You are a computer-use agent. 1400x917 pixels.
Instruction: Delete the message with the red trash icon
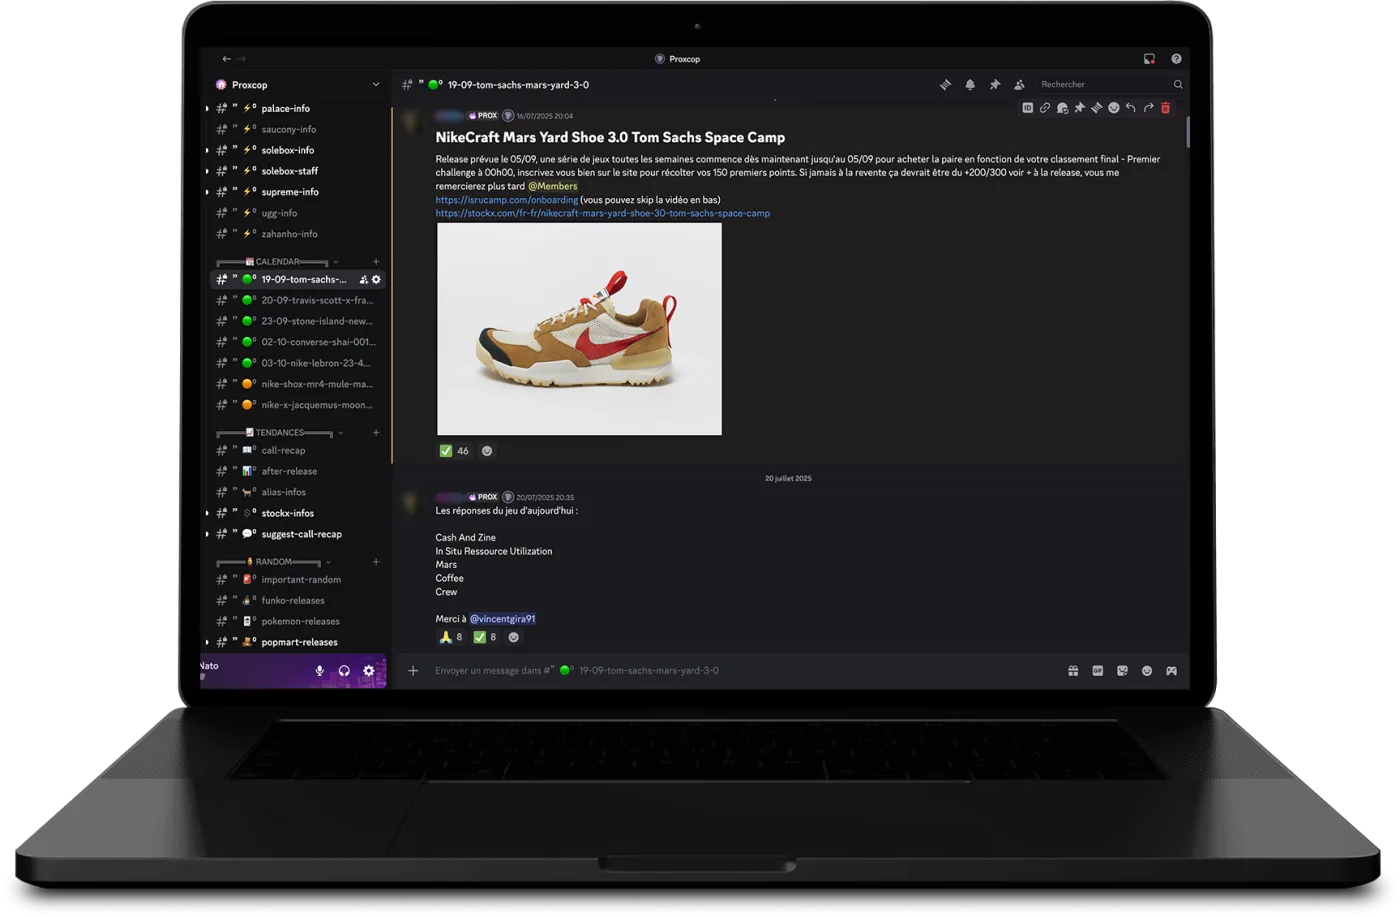pyautogui.click(x=1165, y=108)
